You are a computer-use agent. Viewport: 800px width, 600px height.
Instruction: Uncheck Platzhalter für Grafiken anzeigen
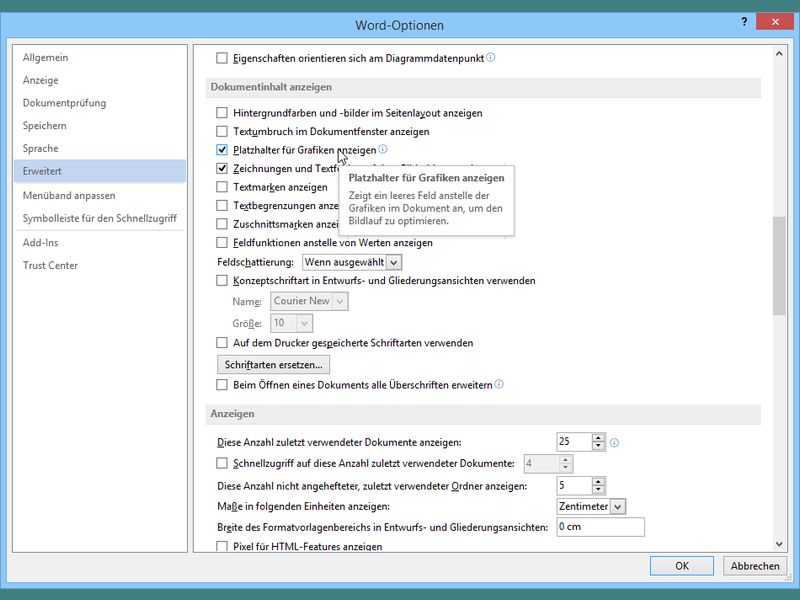click(221, 150)
